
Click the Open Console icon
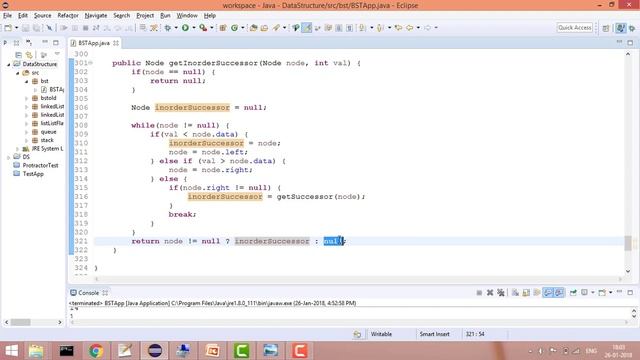click(602, 293)
